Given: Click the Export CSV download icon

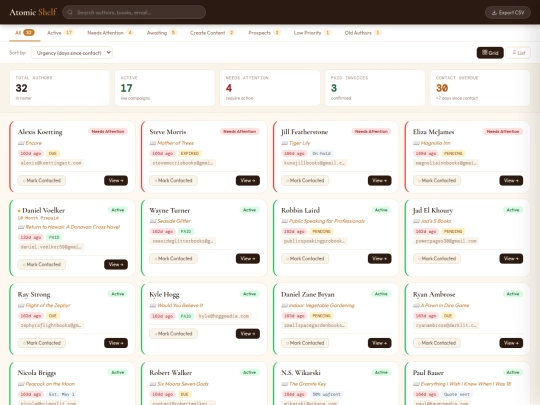Looking at the screenshot, I should point(494,12).
